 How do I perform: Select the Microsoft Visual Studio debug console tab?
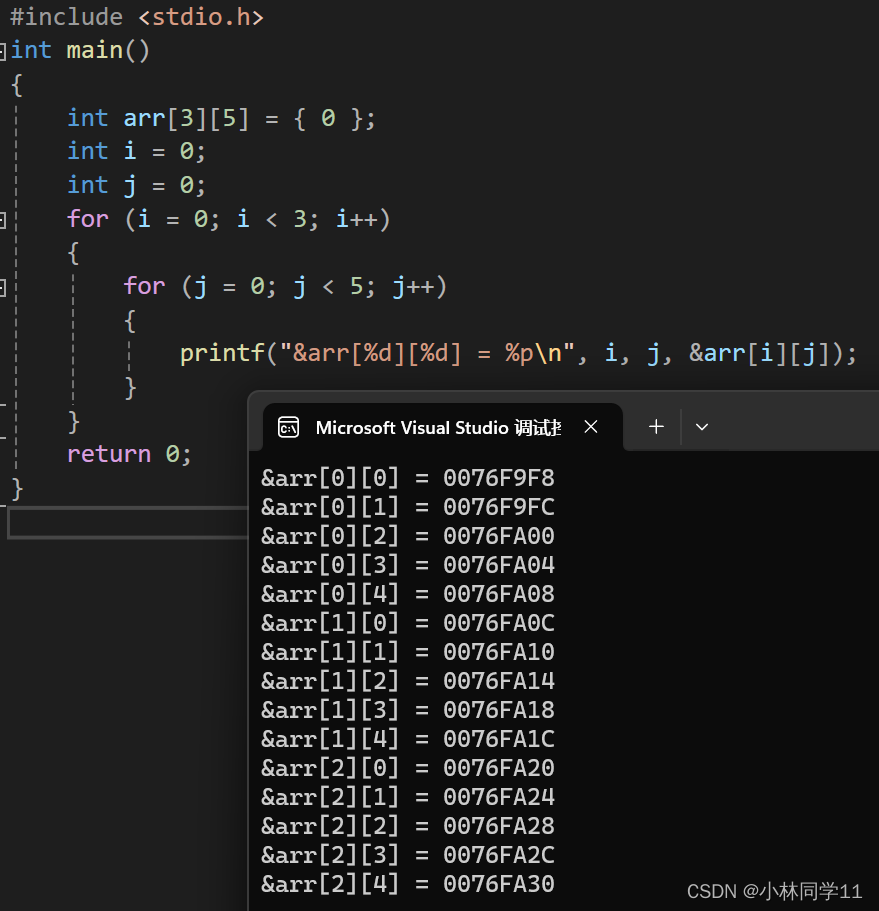pyautogui.click(x=443, y=427)
